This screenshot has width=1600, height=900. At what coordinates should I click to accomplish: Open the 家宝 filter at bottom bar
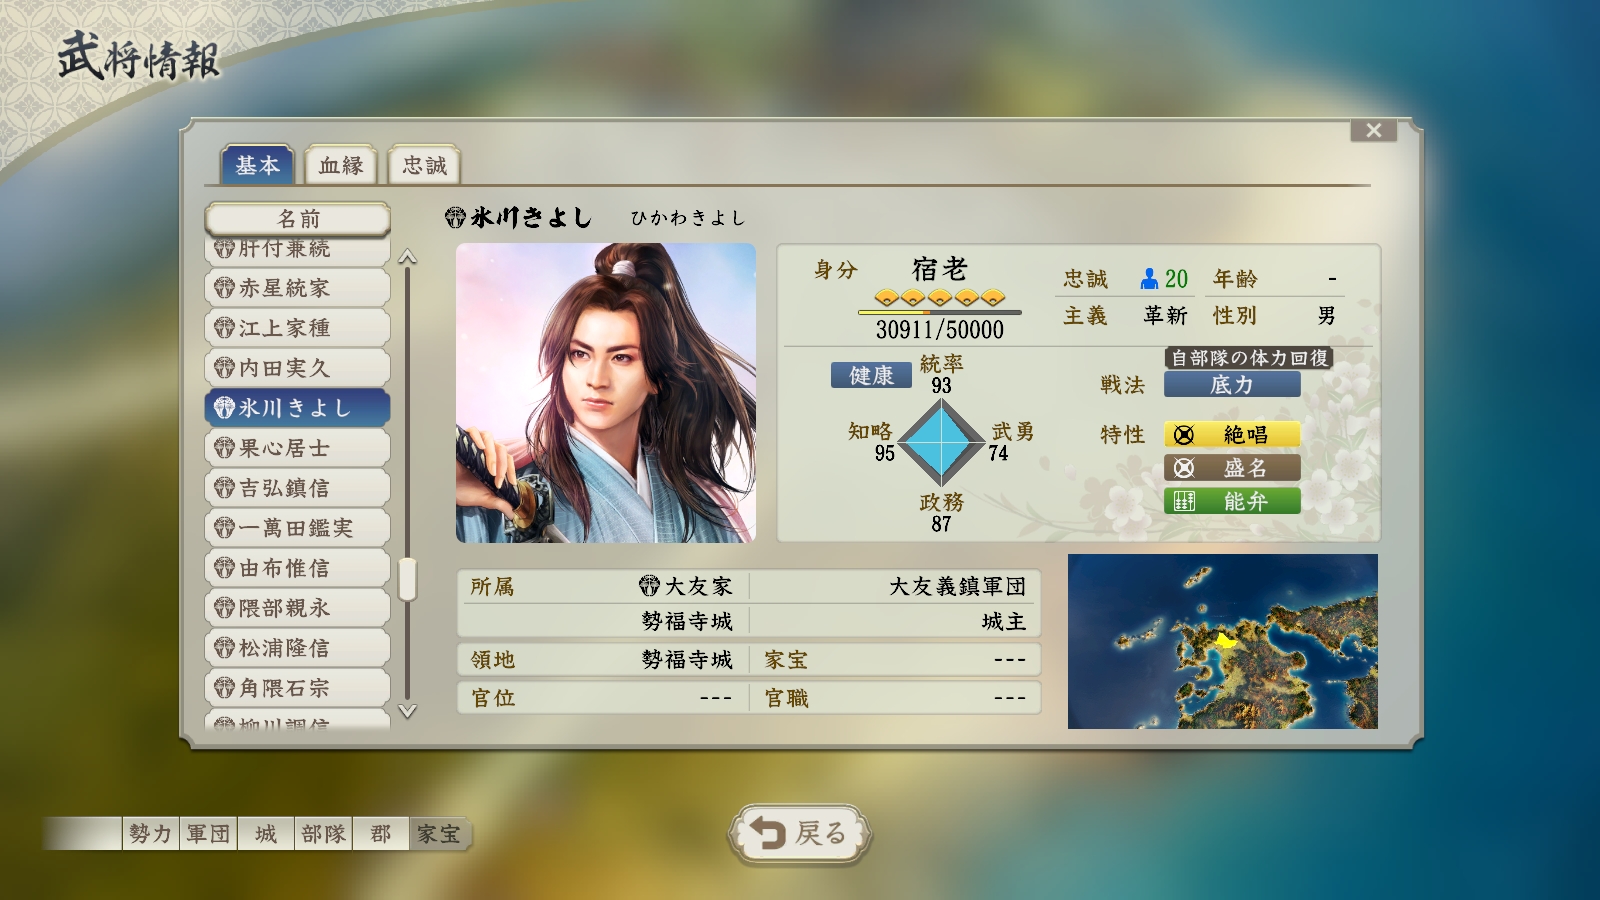click(439, 834)
